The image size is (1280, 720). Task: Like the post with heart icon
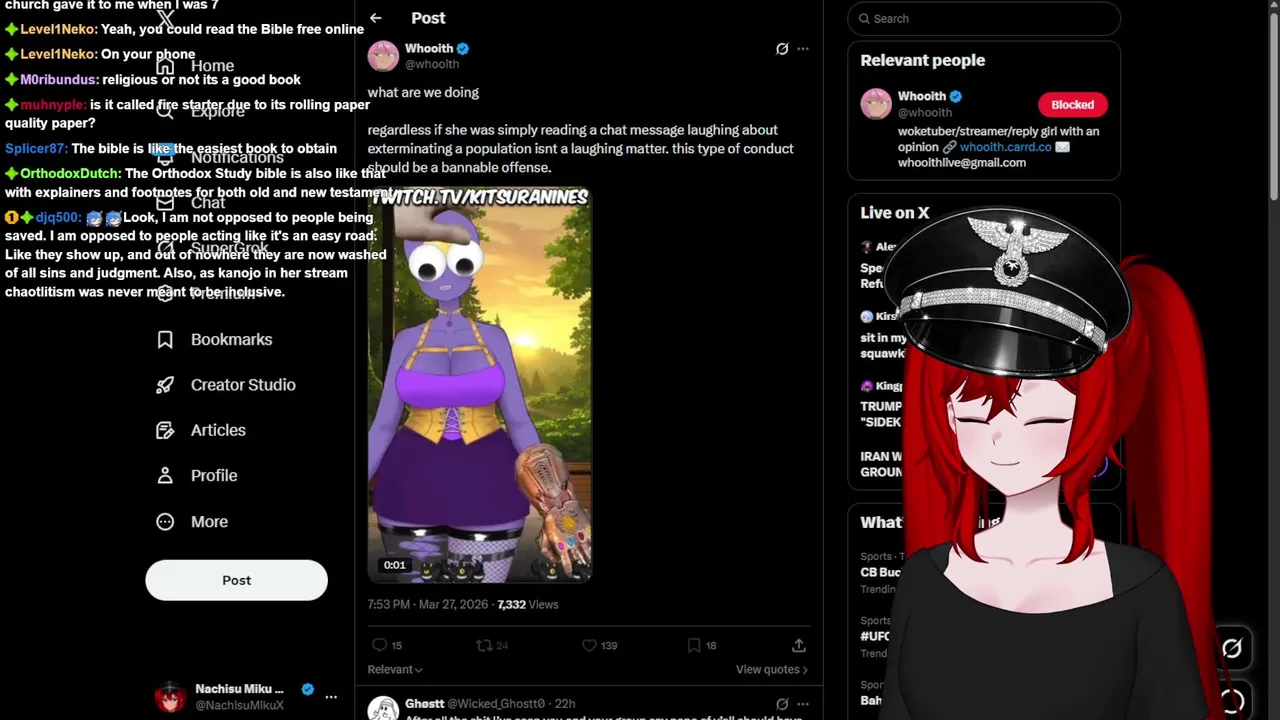point(599,646)
